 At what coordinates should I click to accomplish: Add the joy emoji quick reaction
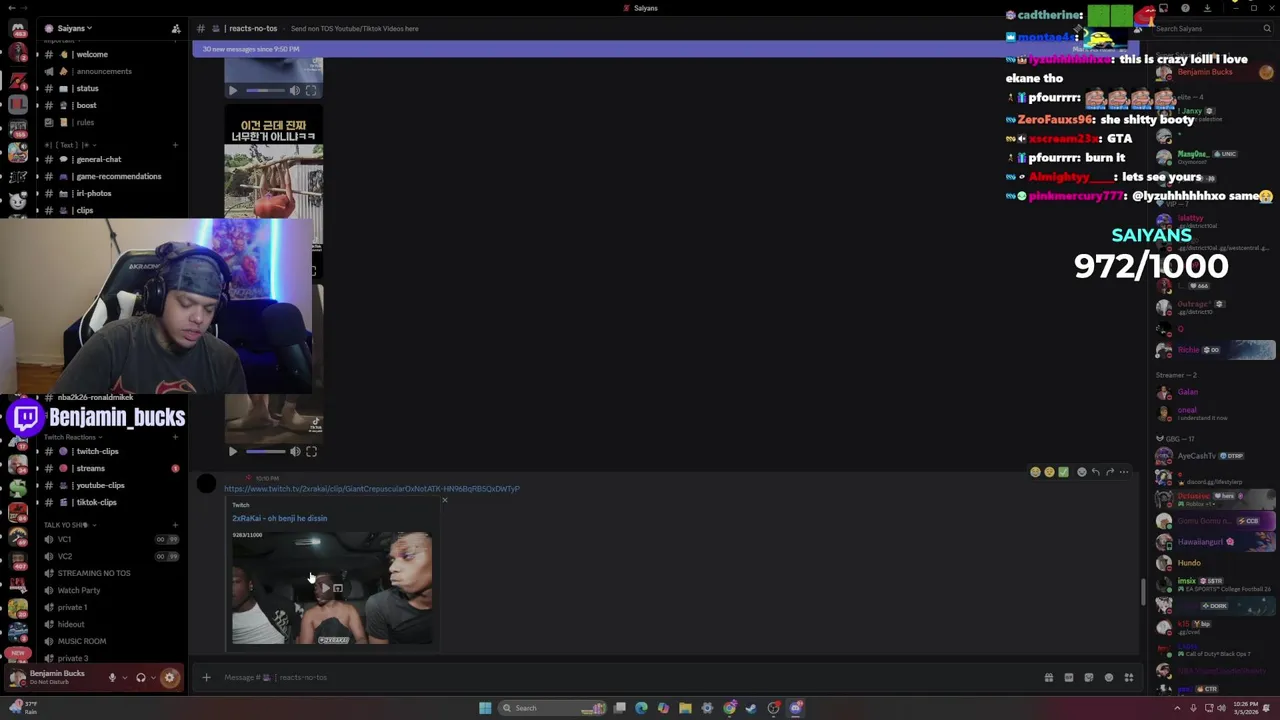tap(1035, 472)
